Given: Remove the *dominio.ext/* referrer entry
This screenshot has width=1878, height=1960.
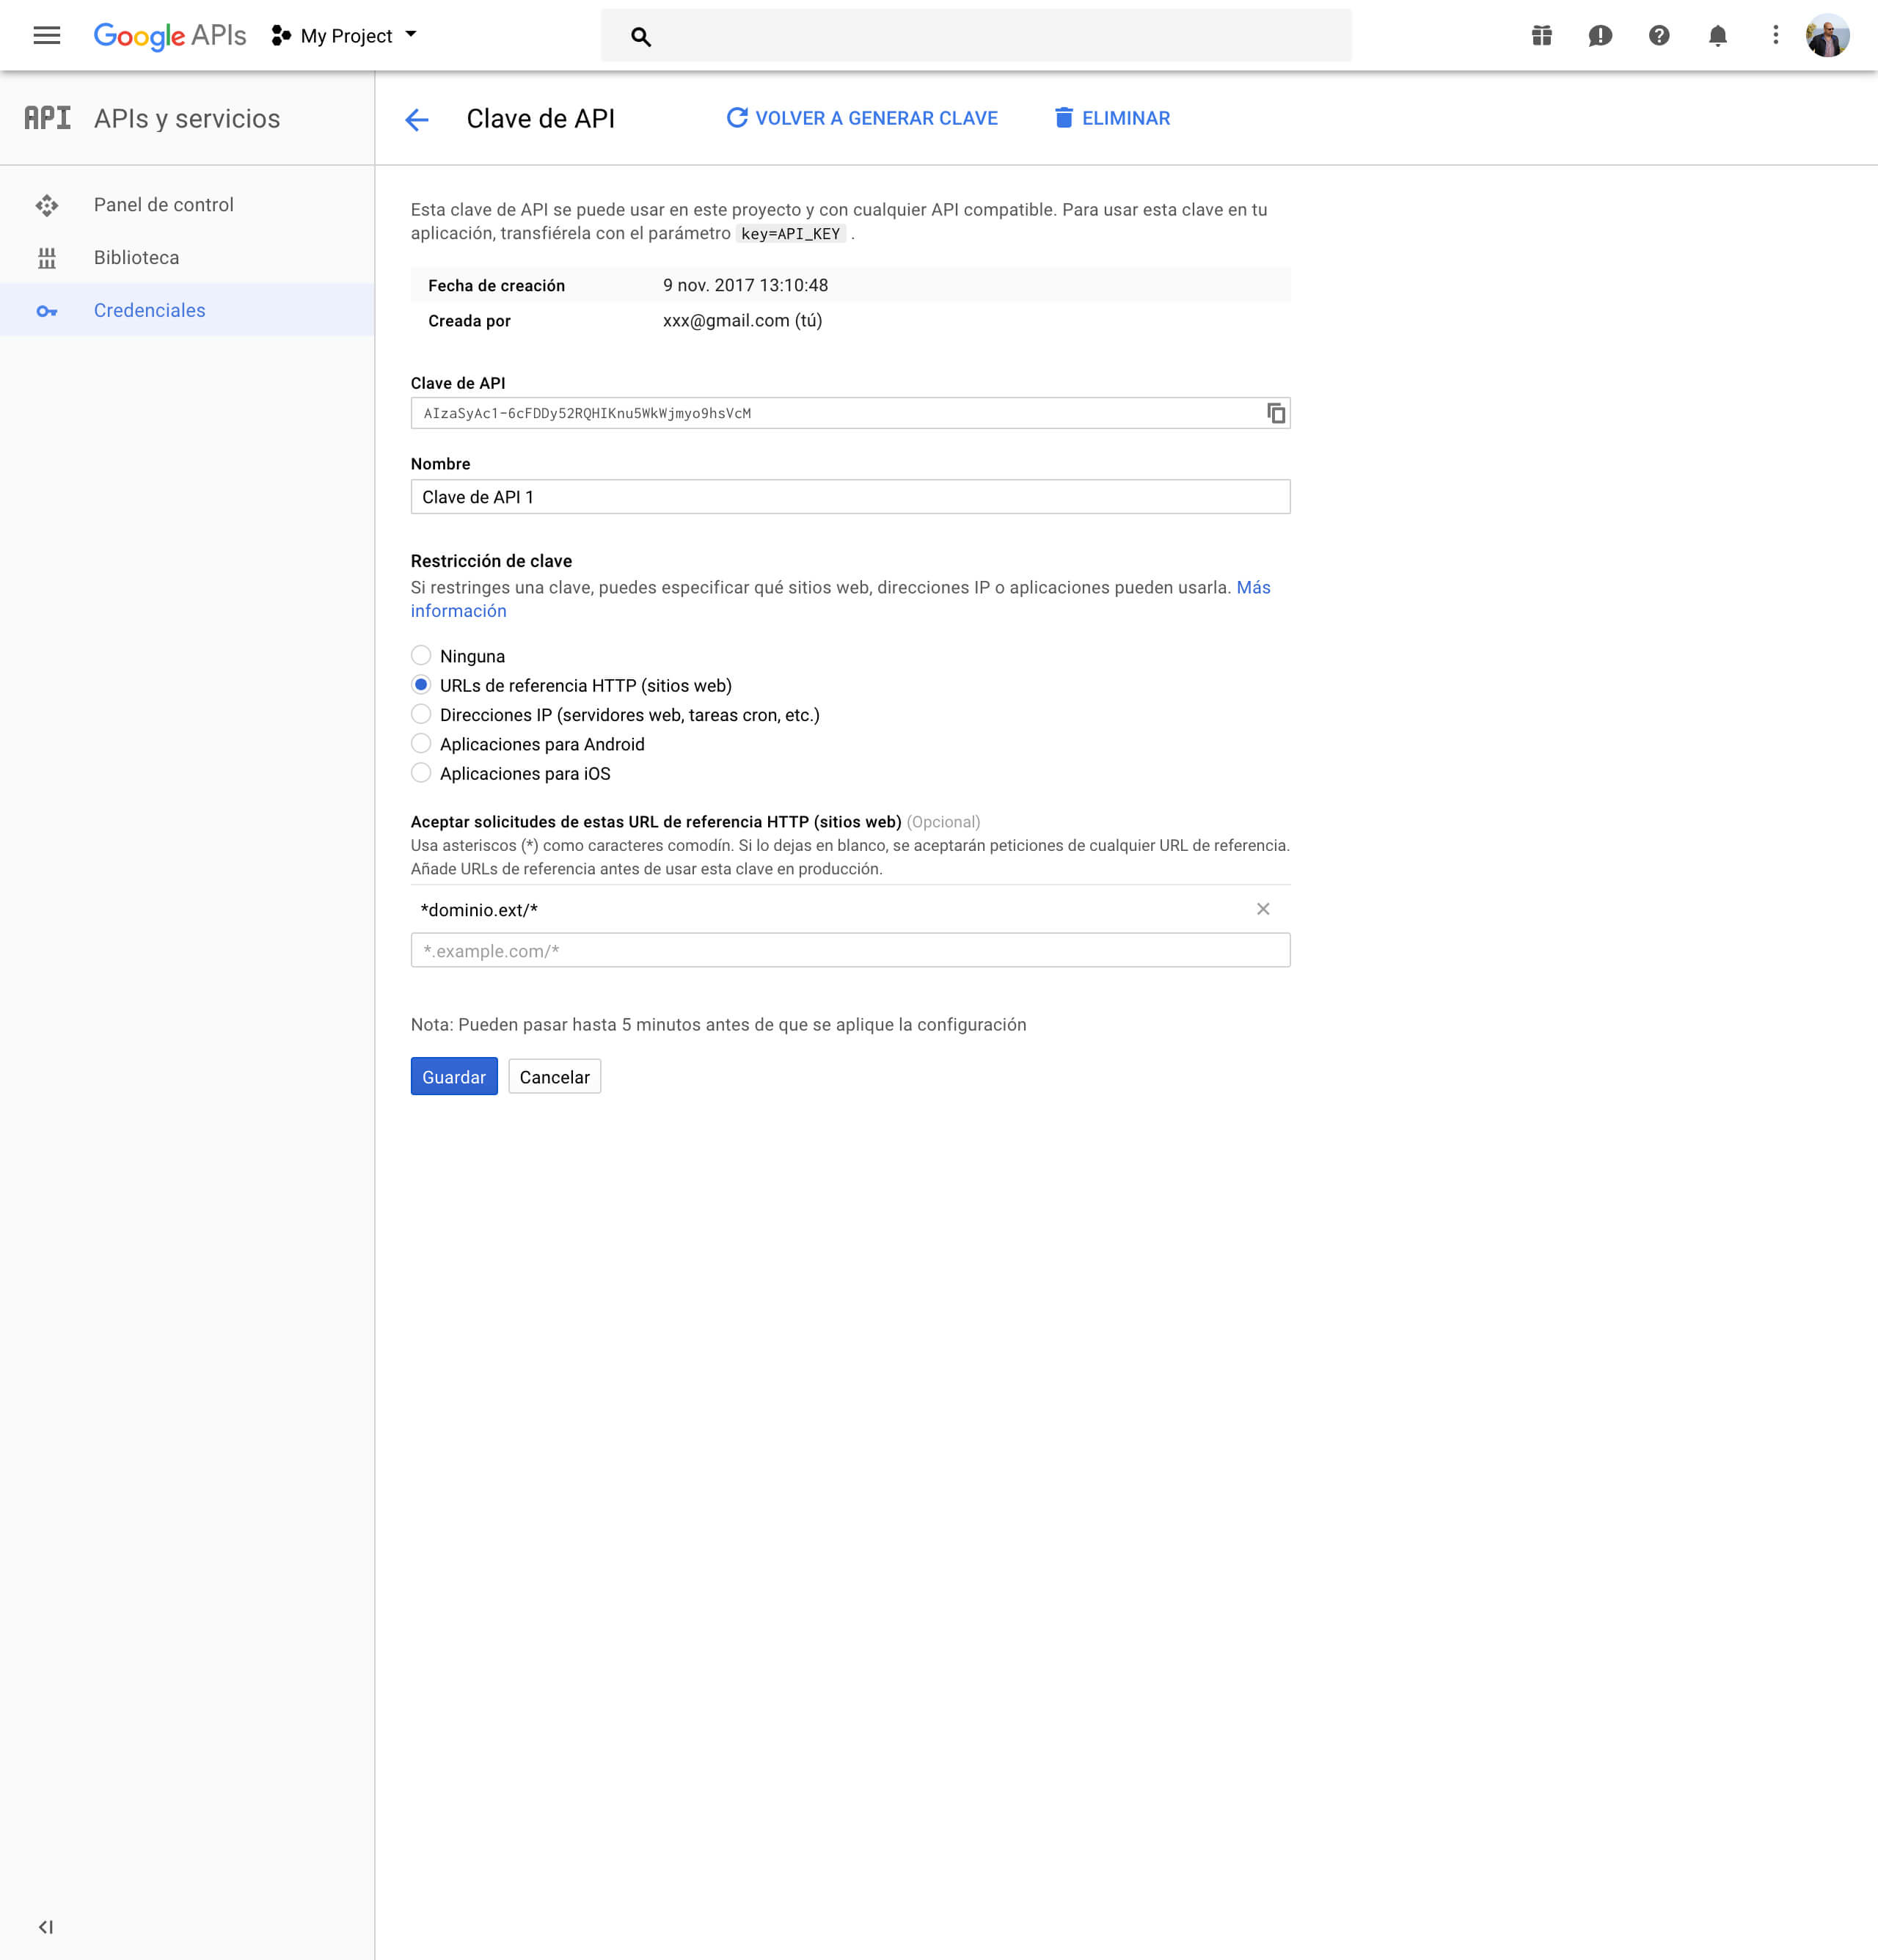Looking at the screenshot, I should (1262, 909).
